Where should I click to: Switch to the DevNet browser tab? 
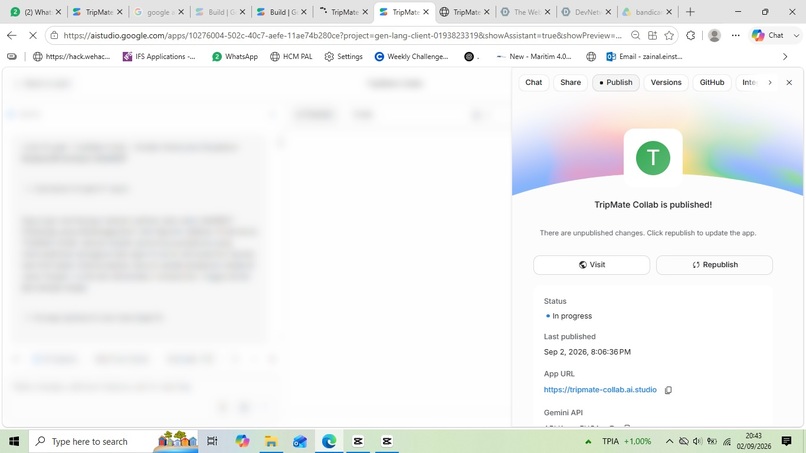[x=586, y=12]
